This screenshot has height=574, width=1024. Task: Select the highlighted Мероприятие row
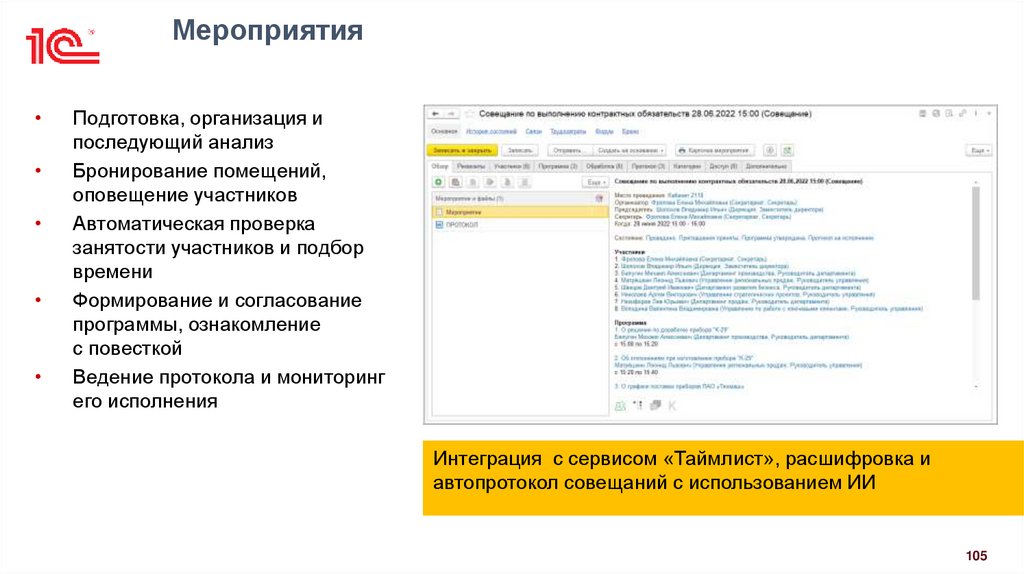click(x=520, y=212)
